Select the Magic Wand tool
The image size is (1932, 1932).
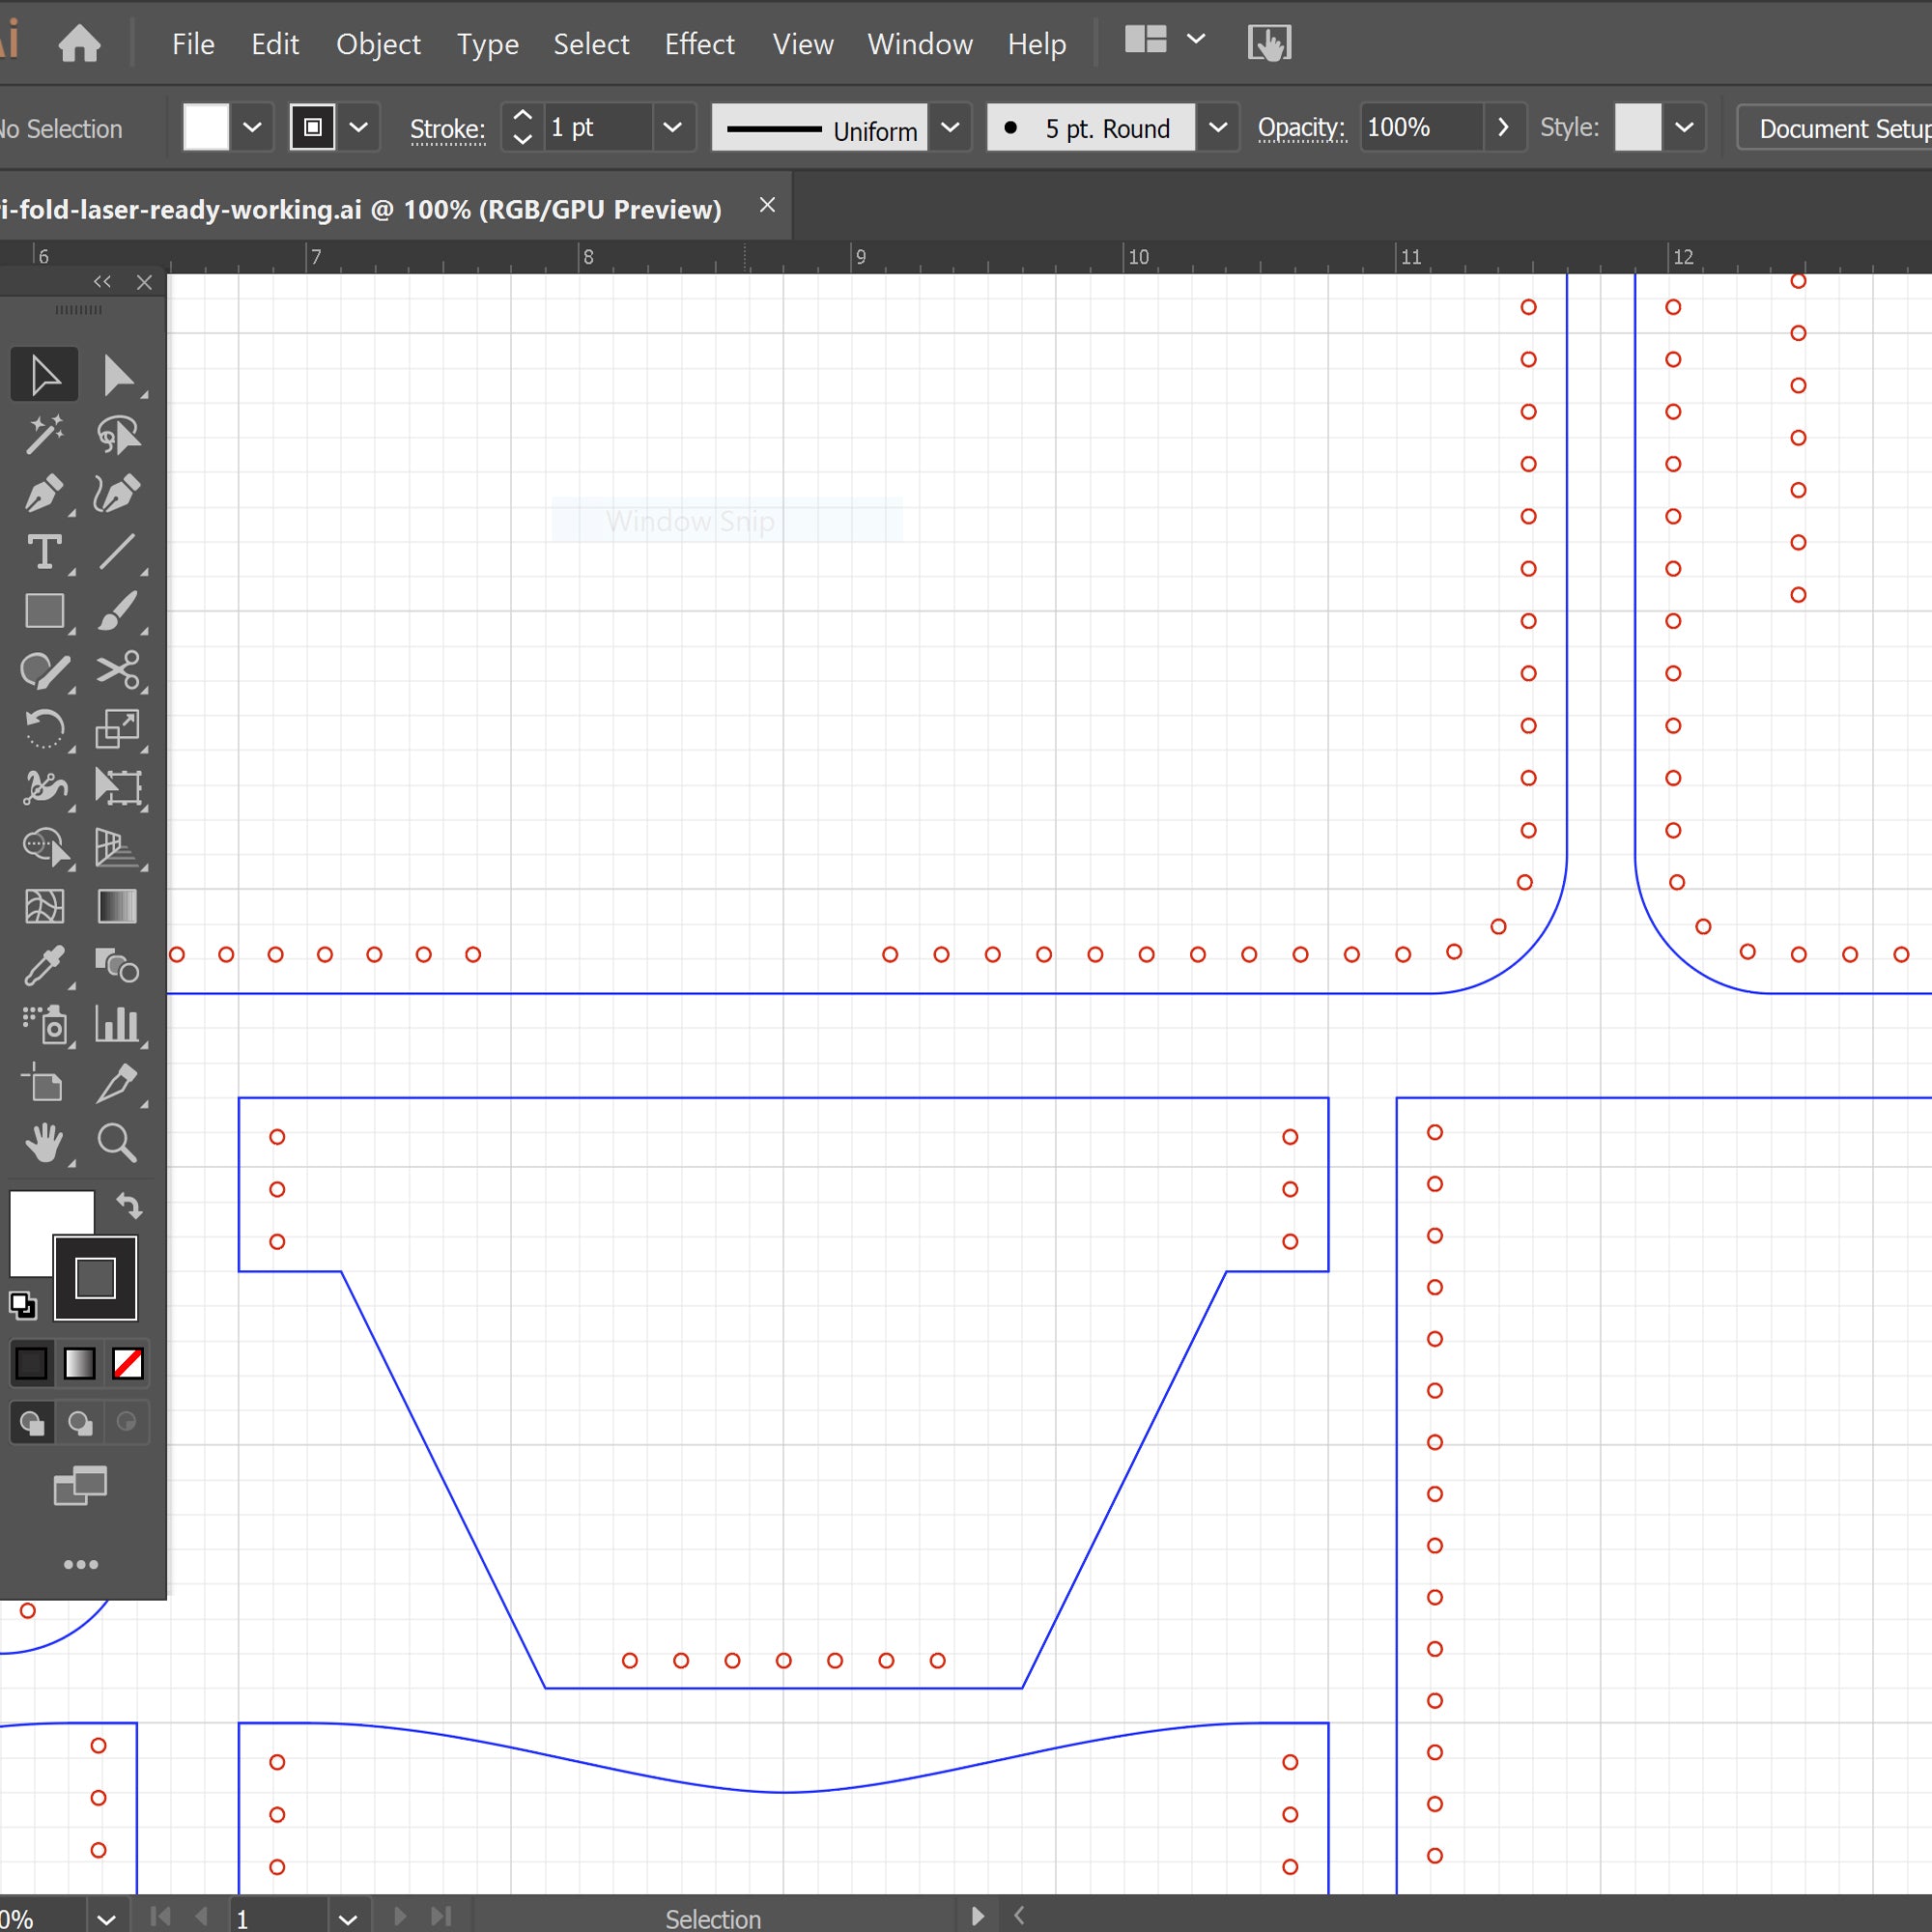[44, 434]
